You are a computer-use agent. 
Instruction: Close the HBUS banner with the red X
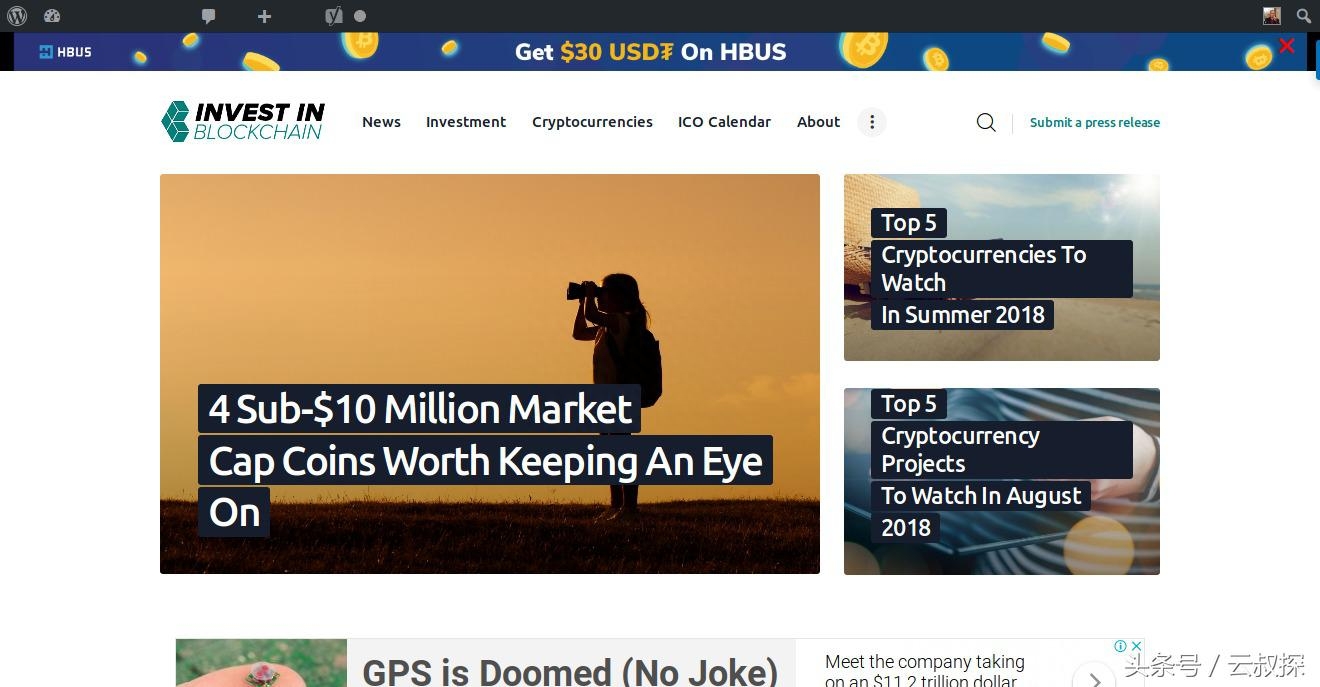[1287, 46]
